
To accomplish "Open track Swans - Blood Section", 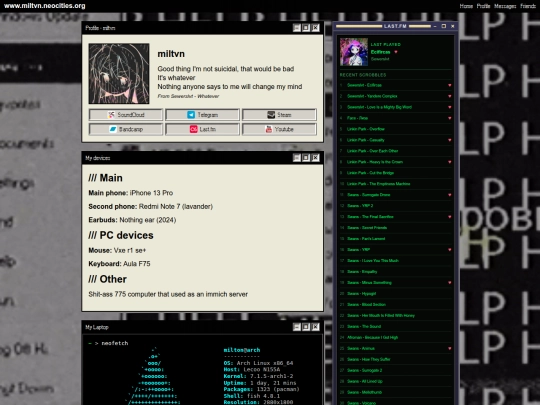I will 366,305.
